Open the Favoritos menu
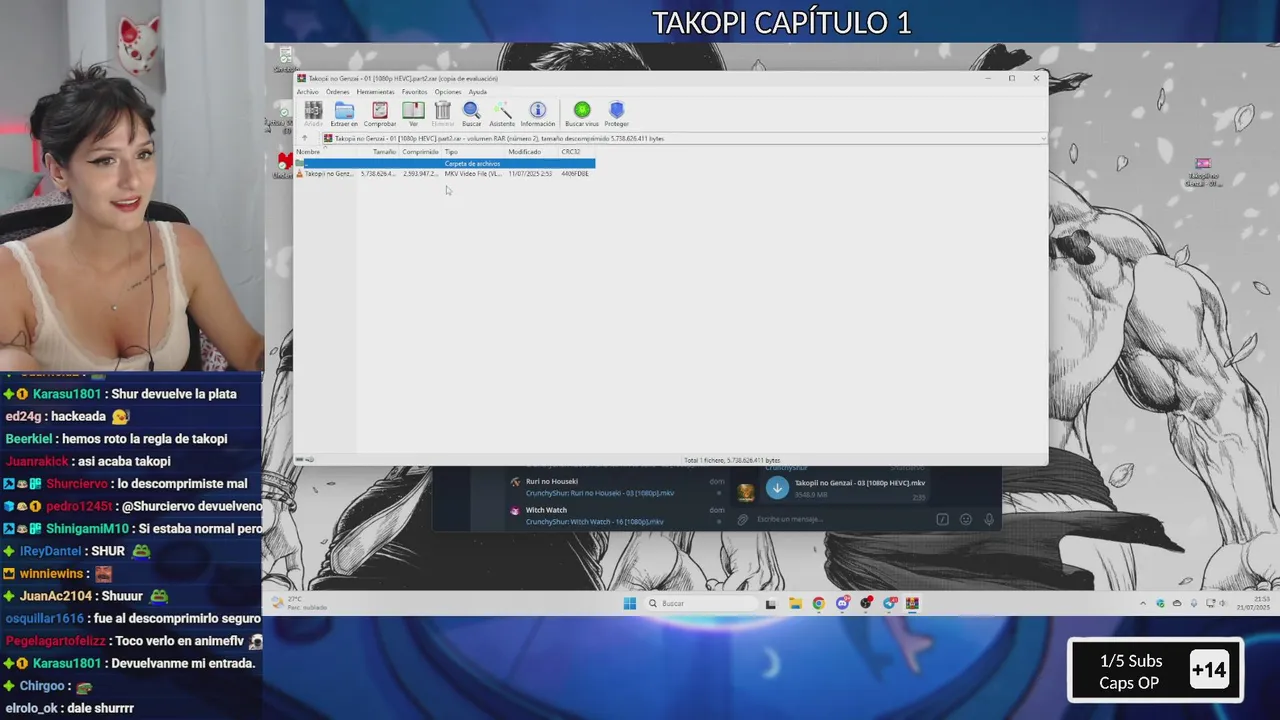 pos(414,92)
